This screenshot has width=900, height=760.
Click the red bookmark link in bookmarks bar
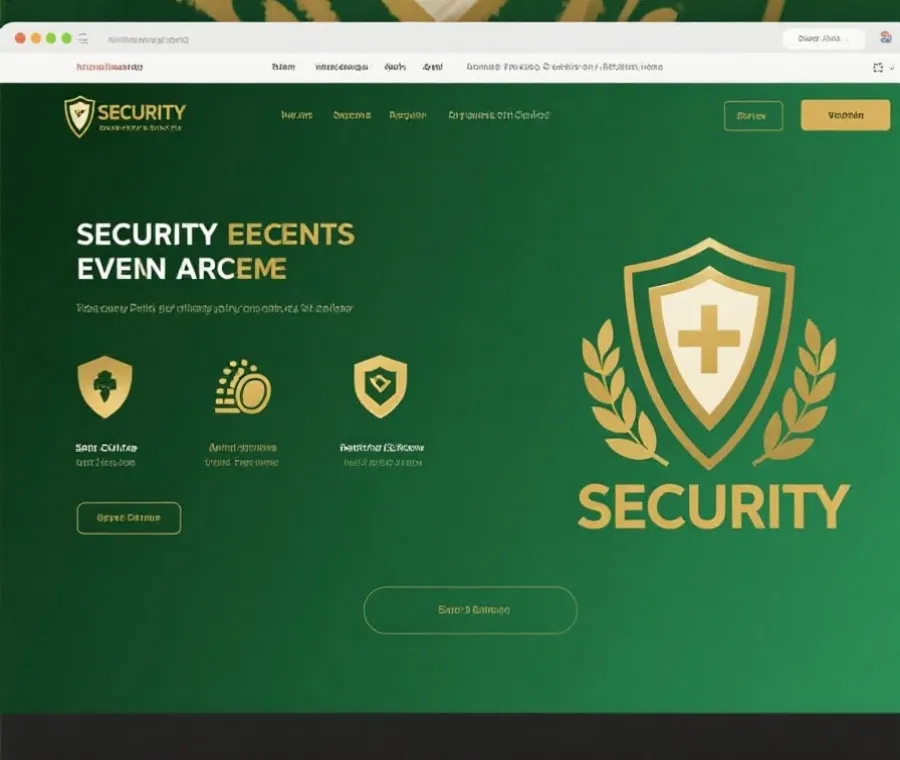[x=110, y=67]
